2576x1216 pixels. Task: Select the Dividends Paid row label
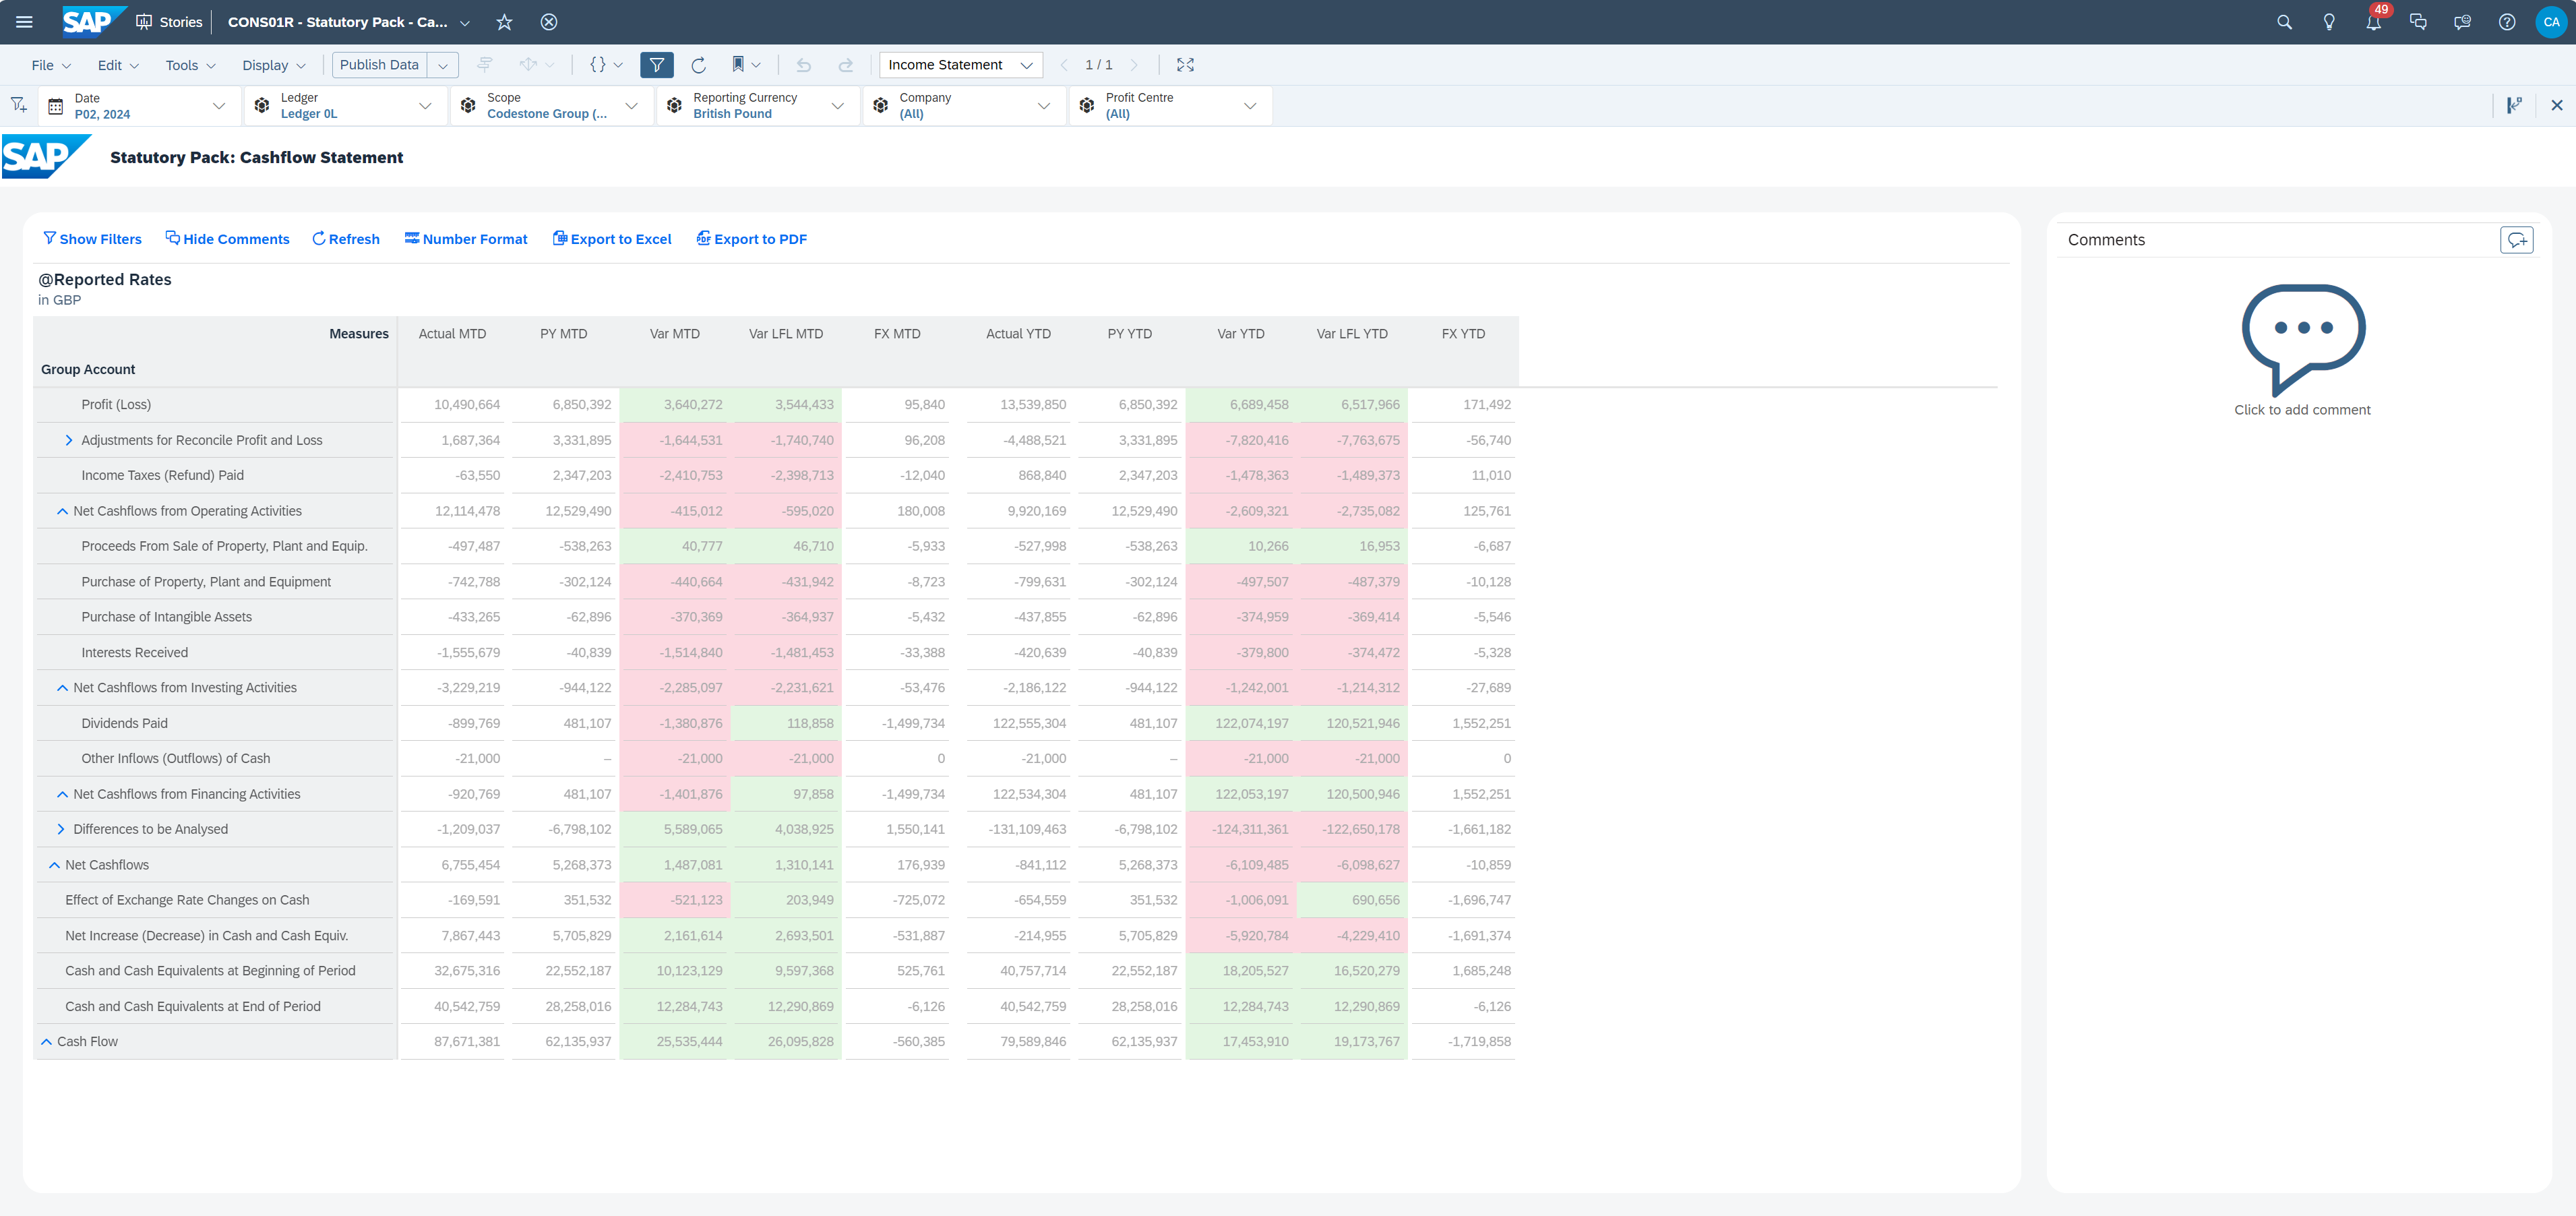[x=124, y=723]
